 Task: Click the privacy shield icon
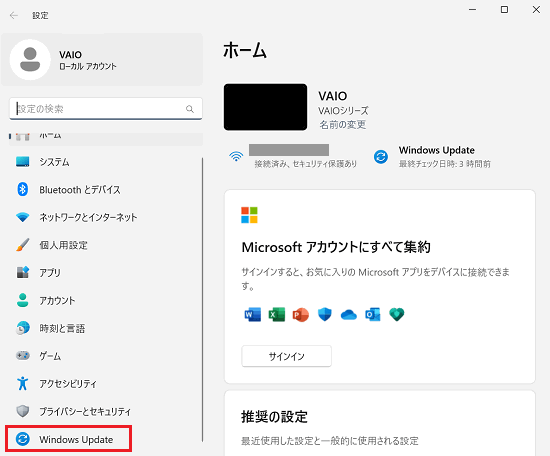[x=23, y=411]
